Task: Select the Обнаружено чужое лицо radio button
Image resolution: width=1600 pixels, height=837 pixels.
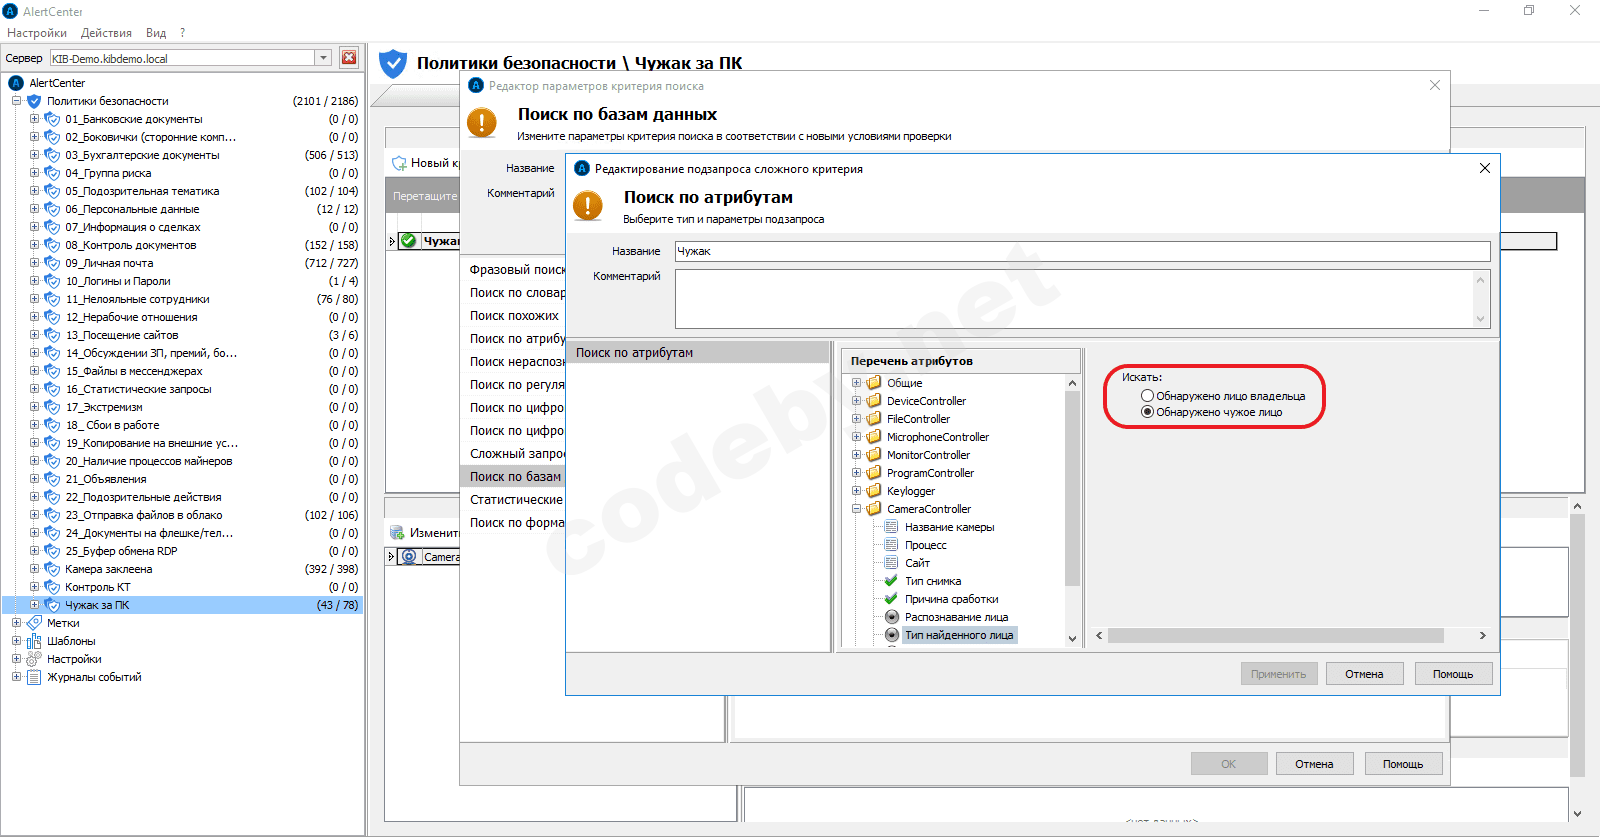Action: click(1148, 412)
